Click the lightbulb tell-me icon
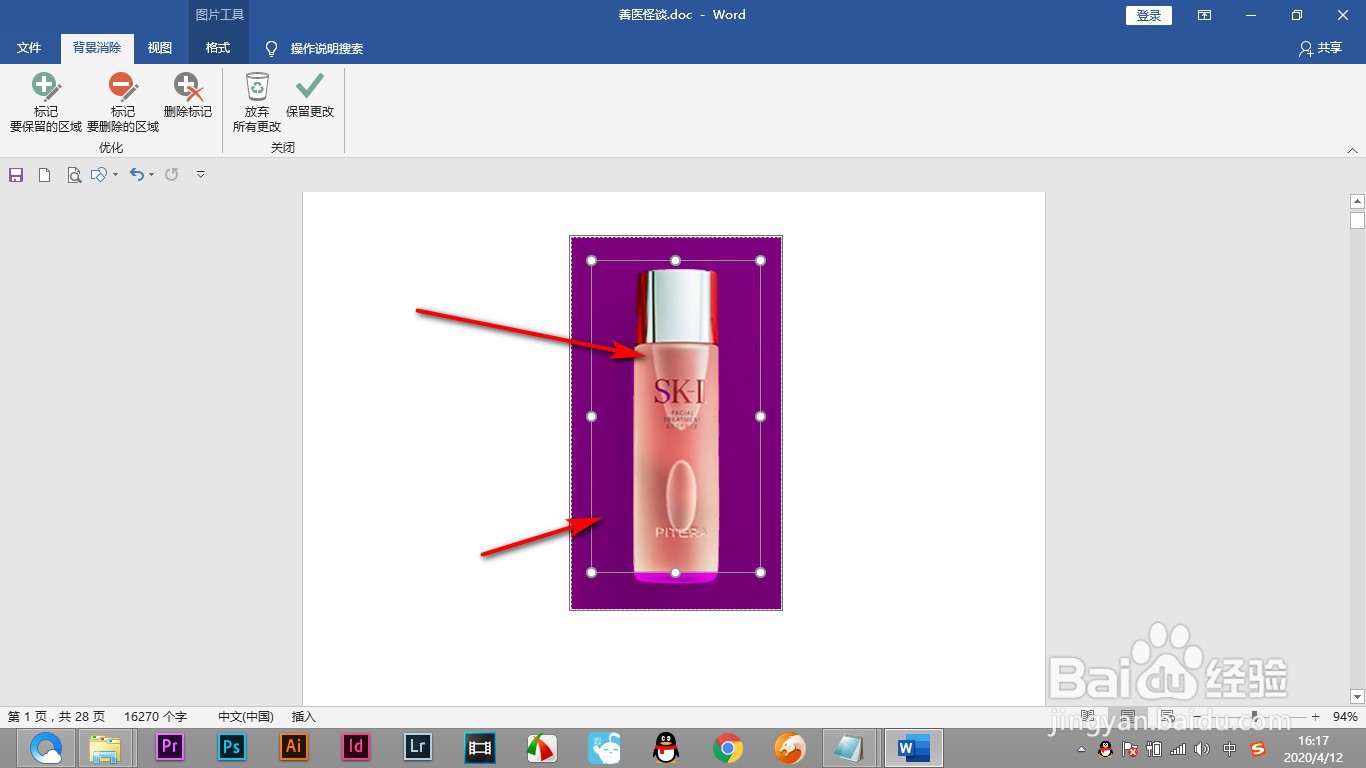The height and width of the screenshot is (768, 1366). pos(271,48)
